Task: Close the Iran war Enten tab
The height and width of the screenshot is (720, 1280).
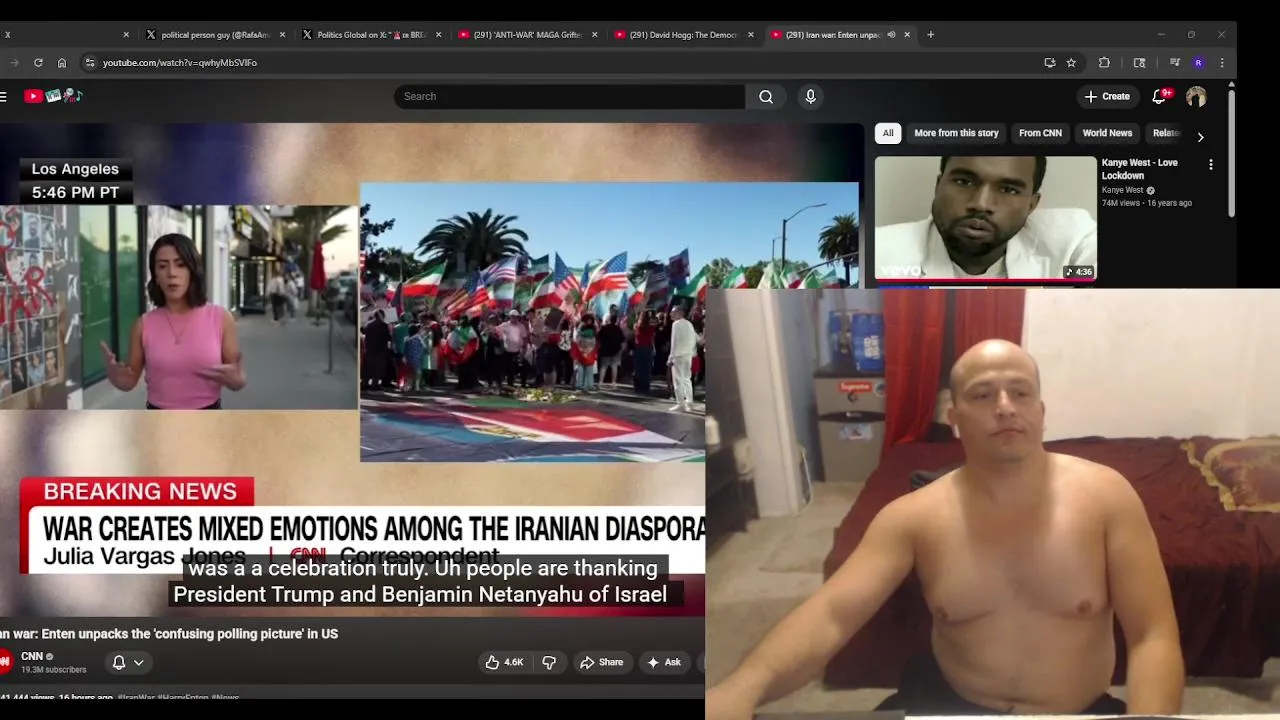Action: point(907,34)
